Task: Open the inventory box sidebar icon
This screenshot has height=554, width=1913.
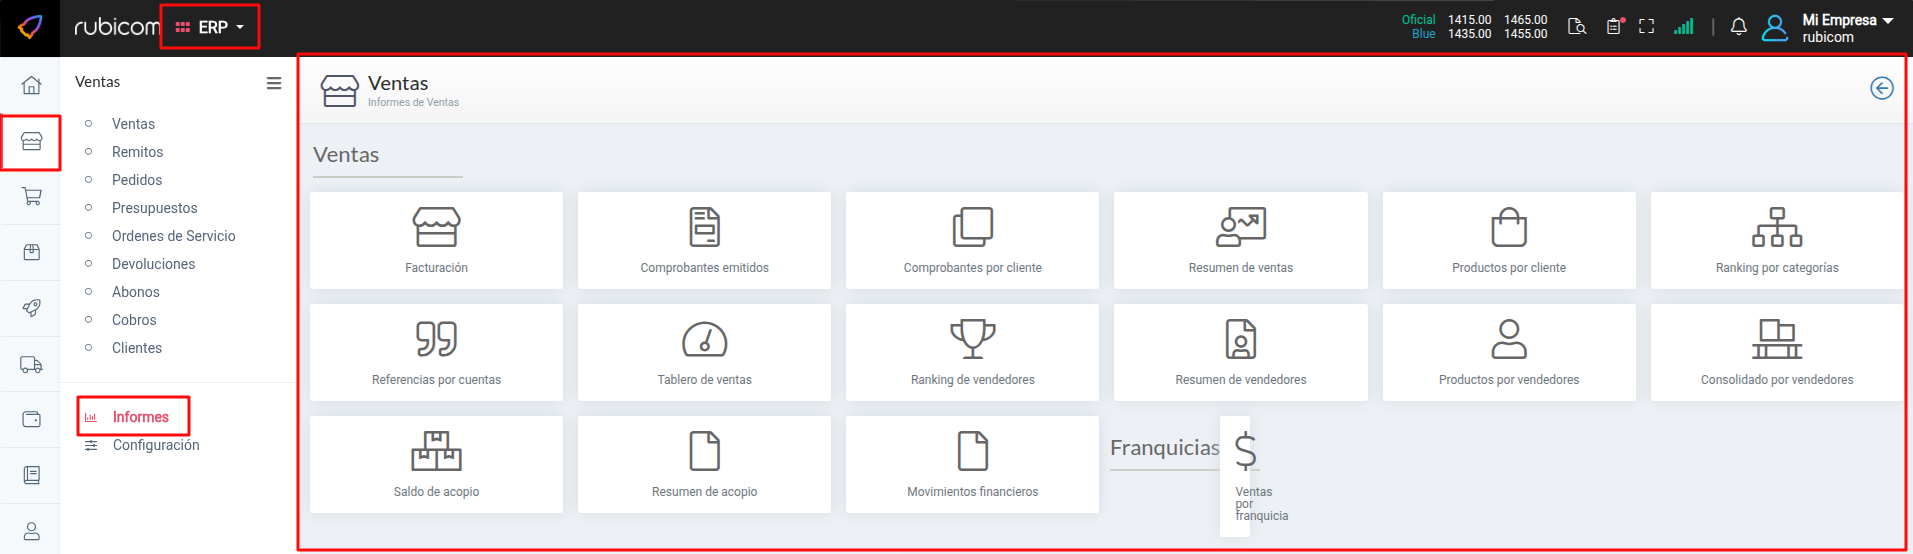Action: 32,252
